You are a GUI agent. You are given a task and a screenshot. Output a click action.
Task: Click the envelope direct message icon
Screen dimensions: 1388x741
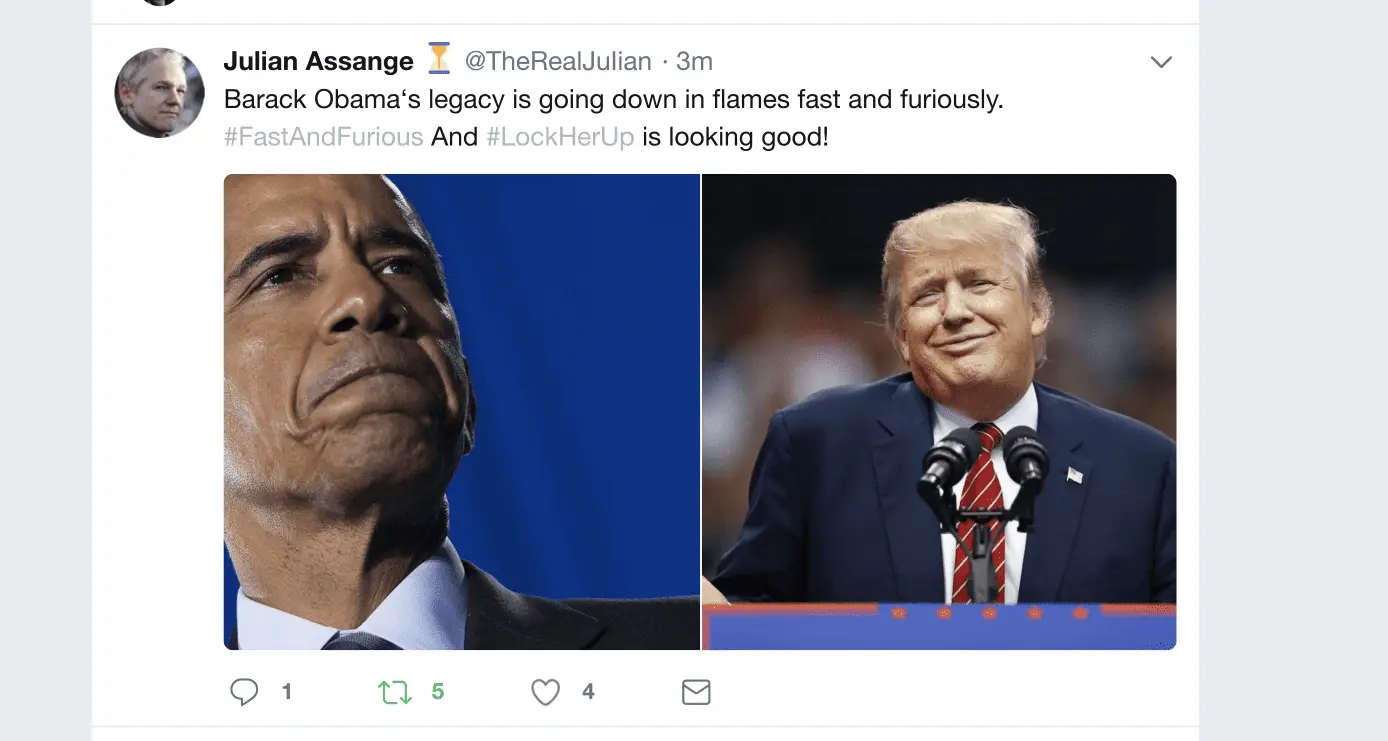(x=696, y=692)
